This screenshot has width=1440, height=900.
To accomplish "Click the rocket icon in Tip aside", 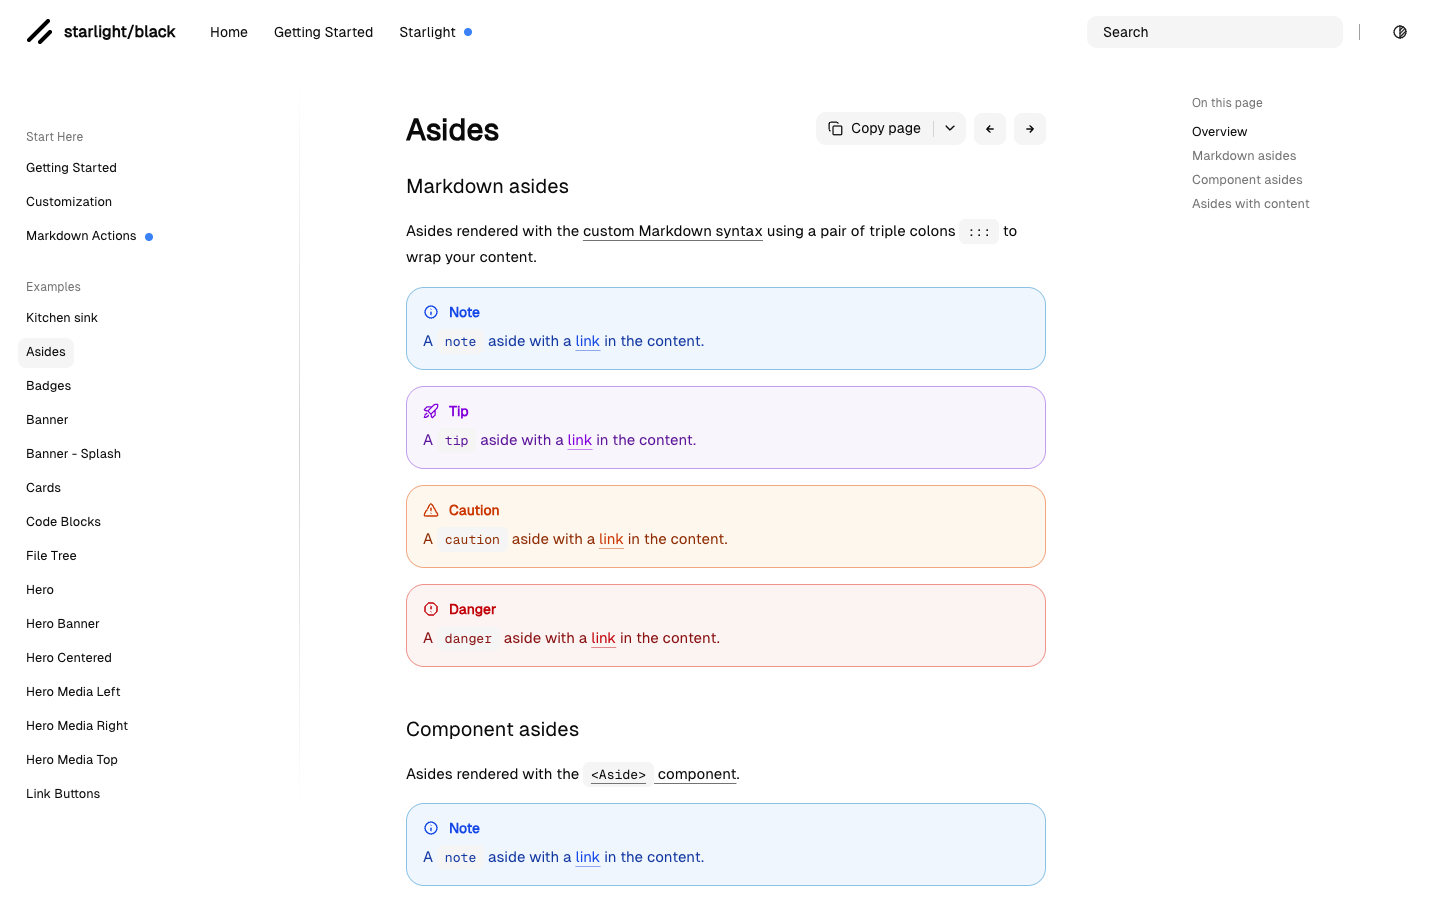I will click(431, 411).
